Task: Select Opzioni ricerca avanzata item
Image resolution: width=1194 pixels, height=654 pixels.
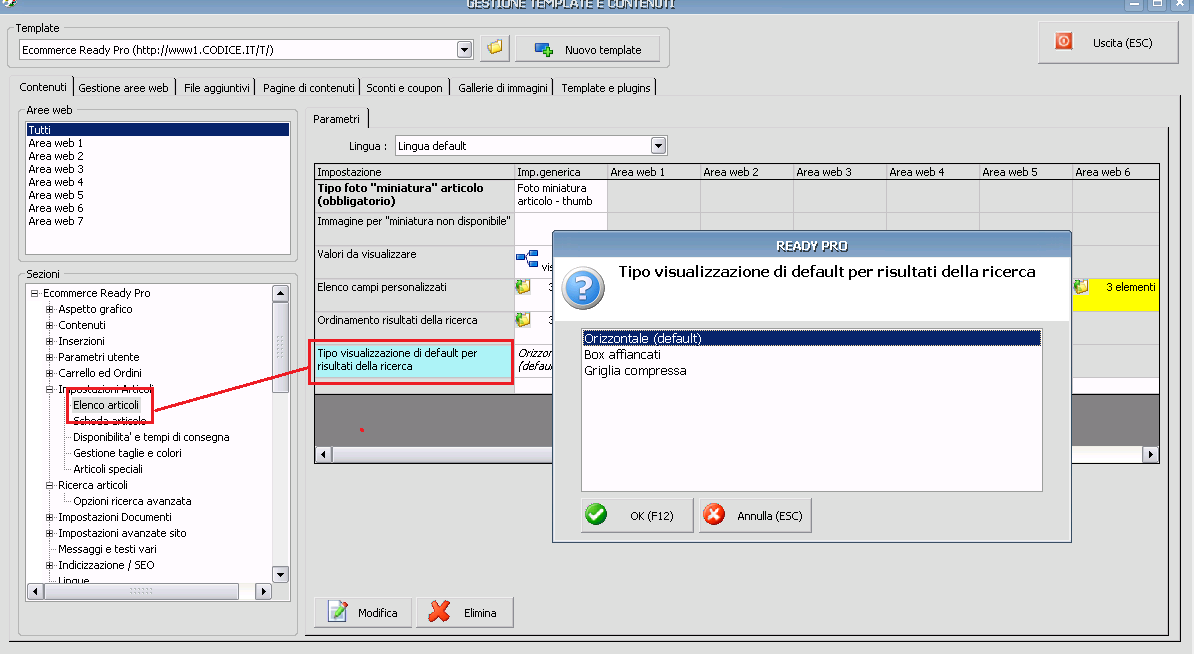Action: pos(132,501)
